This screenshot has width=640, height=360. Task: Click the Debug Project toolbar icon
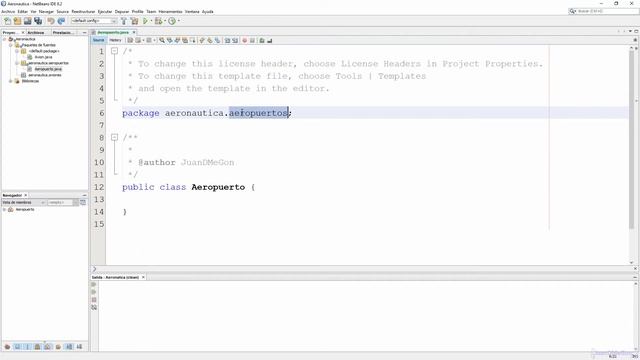158,21
